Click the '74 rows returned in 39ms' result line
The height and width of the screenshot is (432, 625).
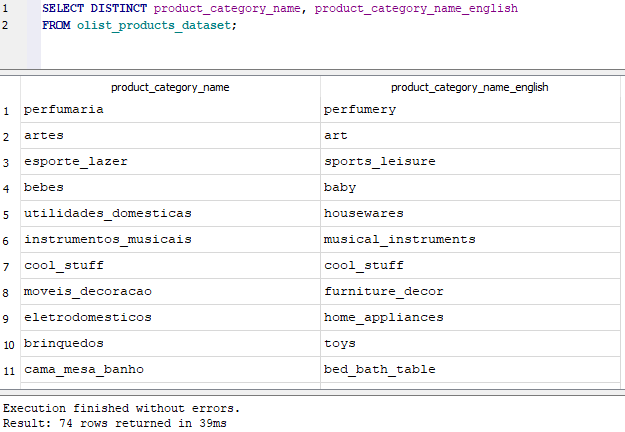point(143,423)
